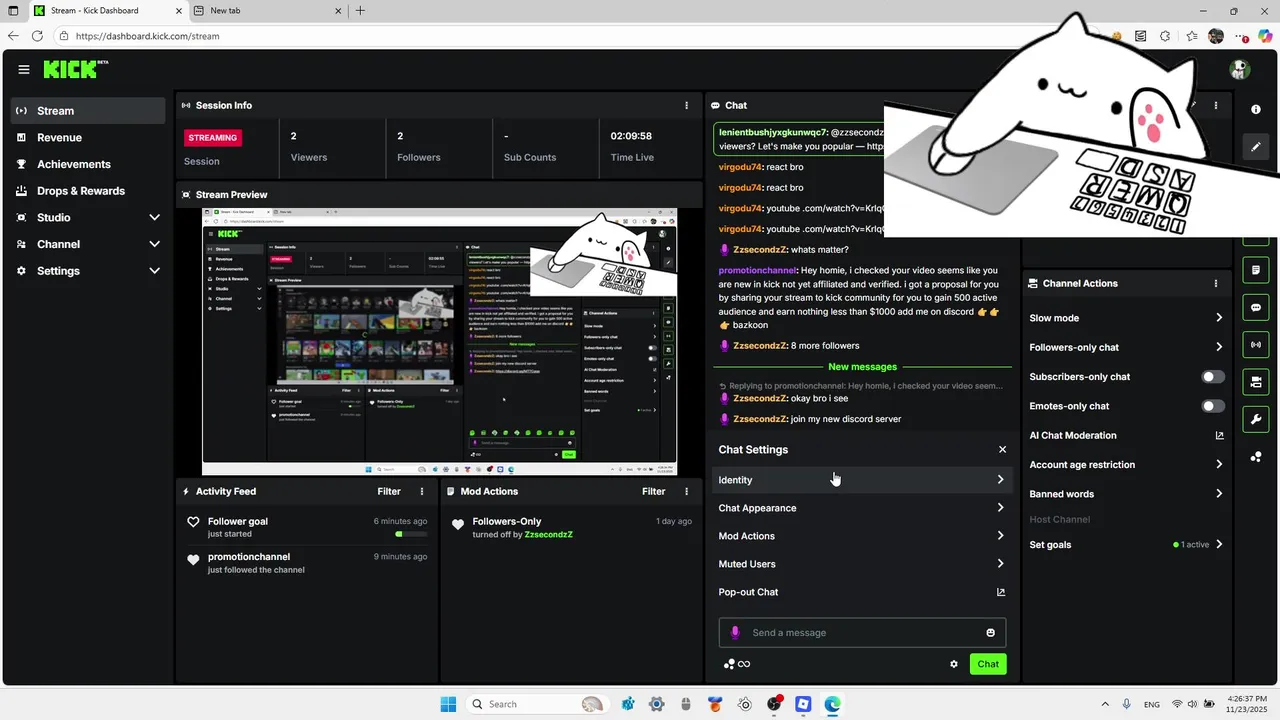Go to Drops & Rewards in sidebar
Image resolution: width=1280 pixels, height=720 pixels.
88,191
